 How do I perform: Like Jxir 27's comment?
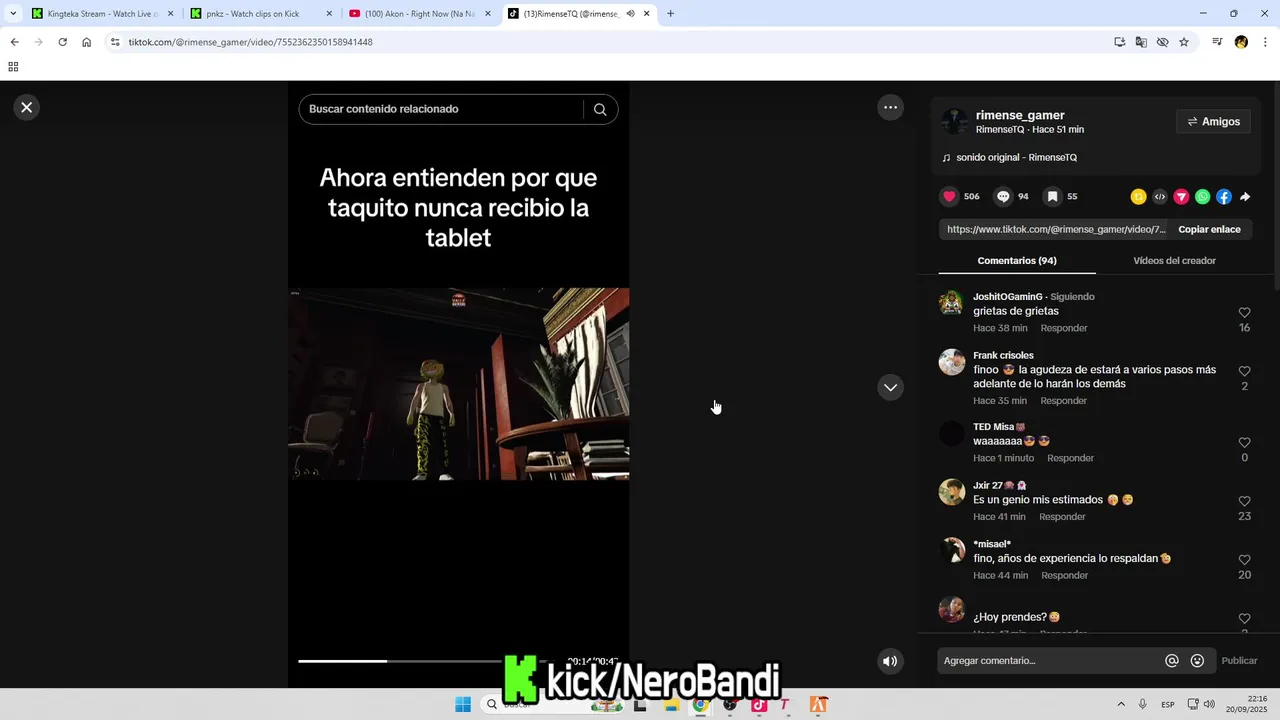point(1244,501)
